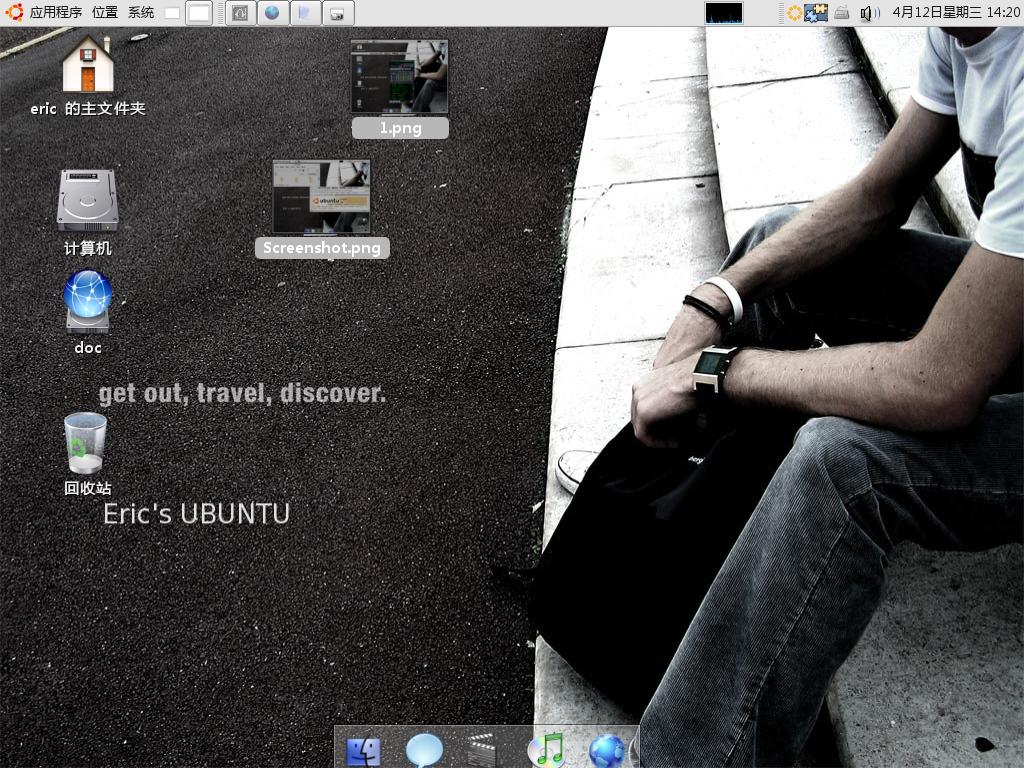1024x768 pixels.
Task: Open eric 的主文件夹 home folder icon
Action: (88, 64)
